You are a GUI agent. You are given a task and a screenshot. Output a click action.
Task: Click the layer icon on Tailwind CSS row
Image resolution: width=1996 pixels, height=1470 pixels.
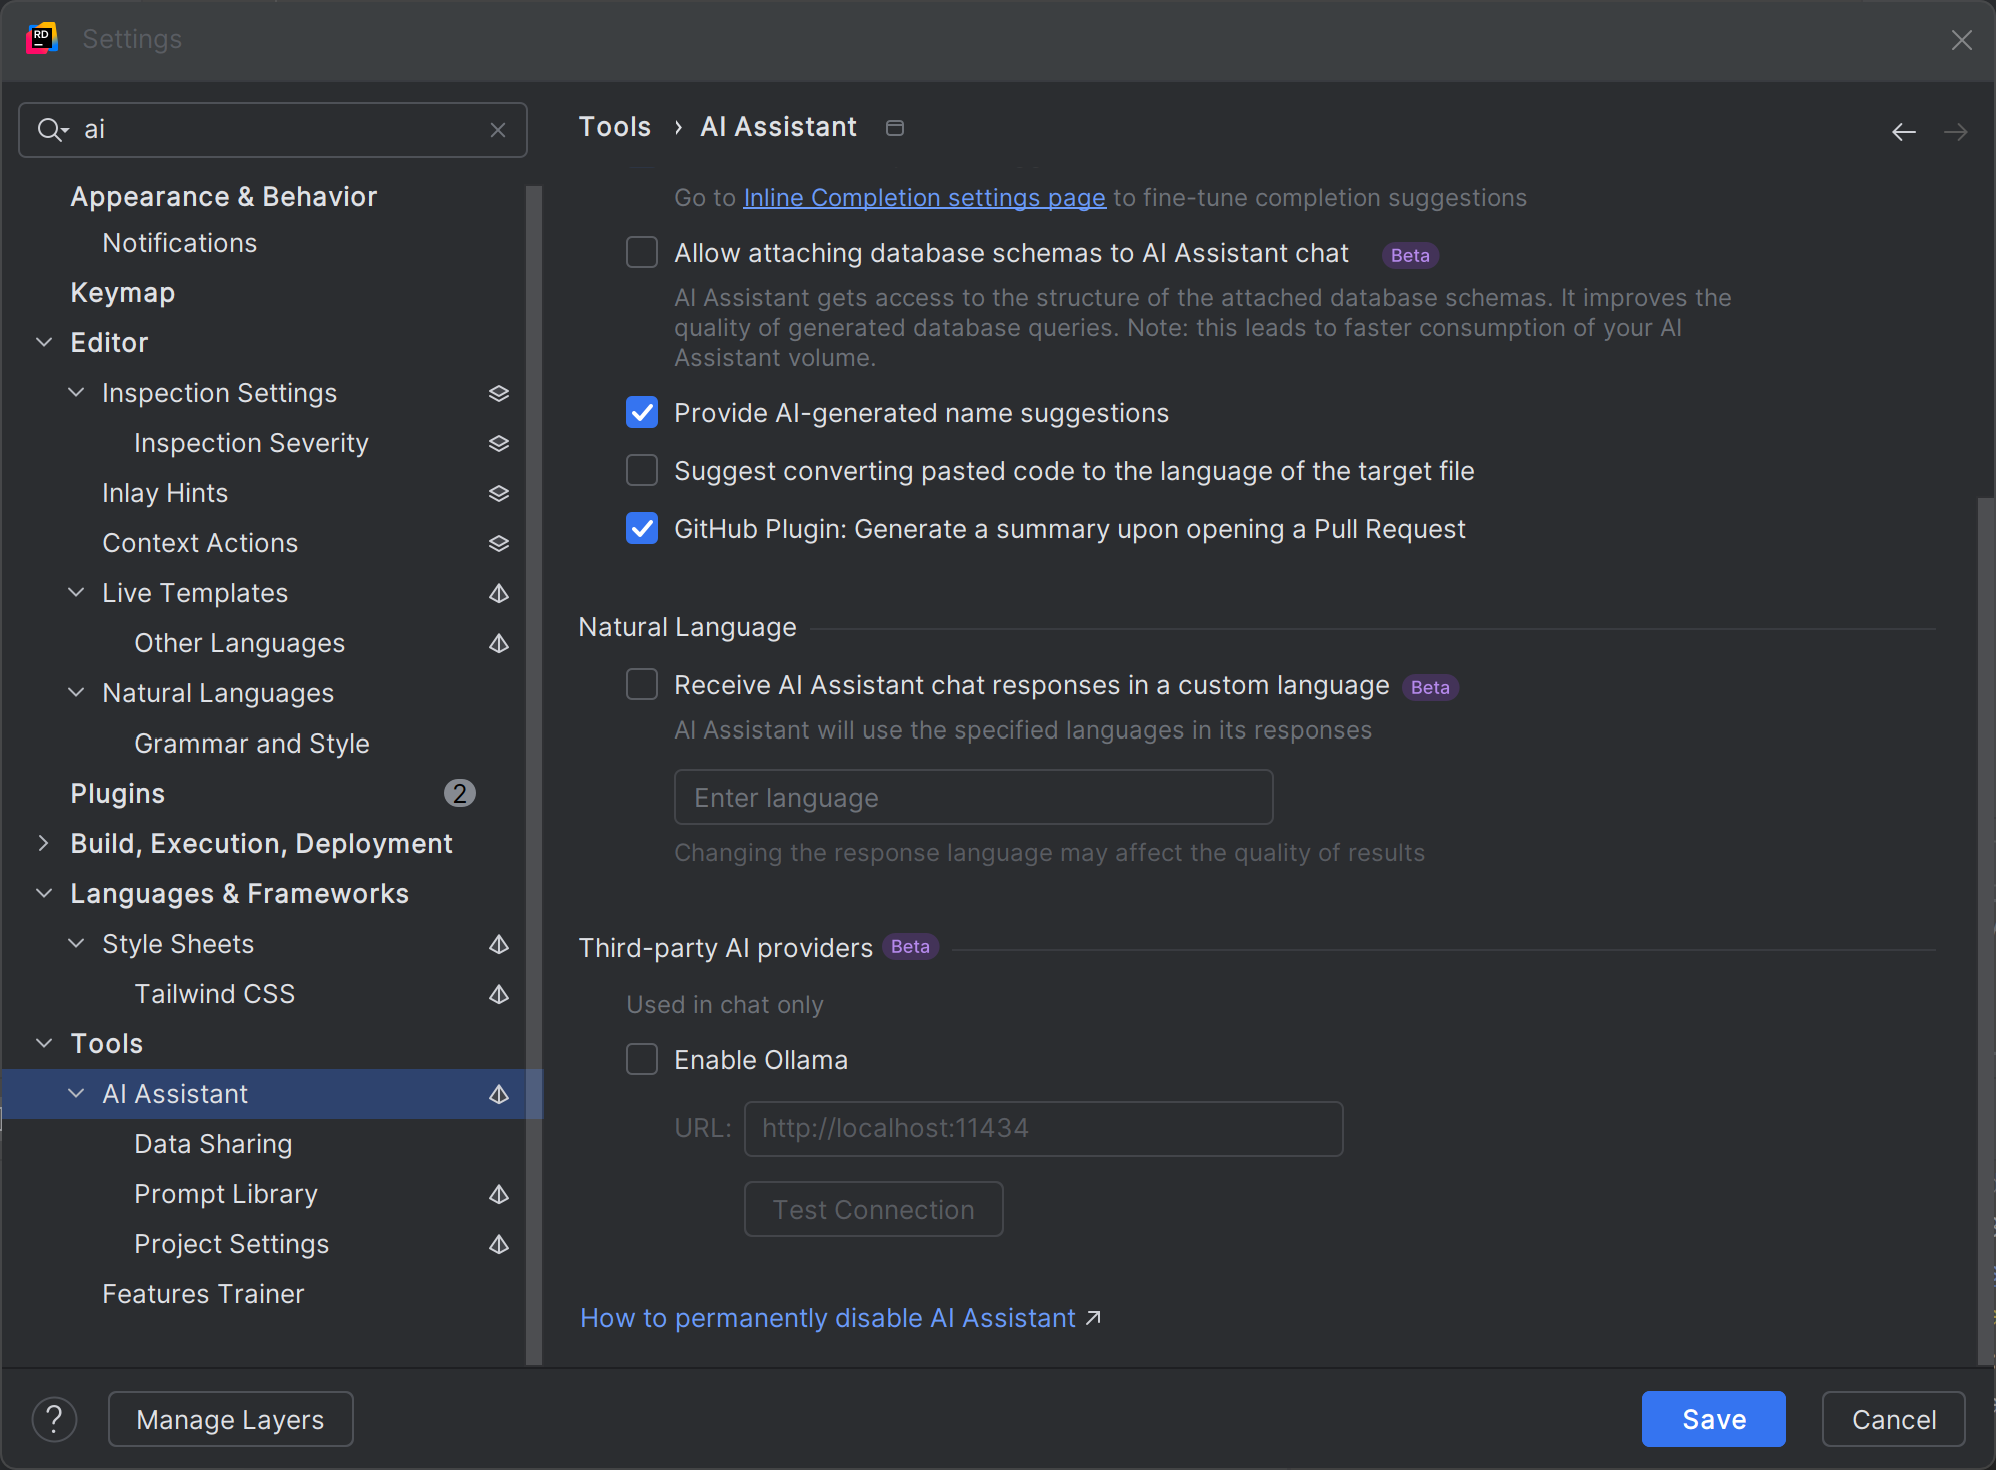click(499, 994)
